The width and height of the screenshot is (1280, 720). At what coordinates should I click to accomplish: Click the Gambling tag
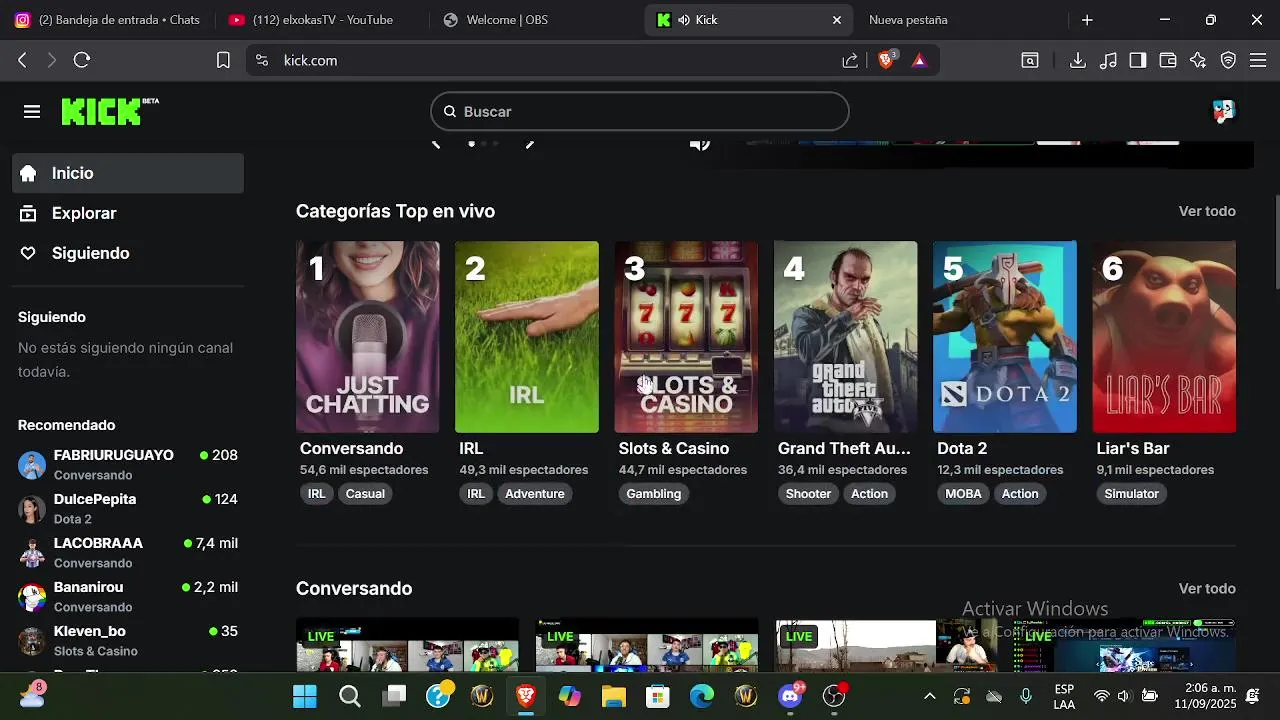pos(653,493)
